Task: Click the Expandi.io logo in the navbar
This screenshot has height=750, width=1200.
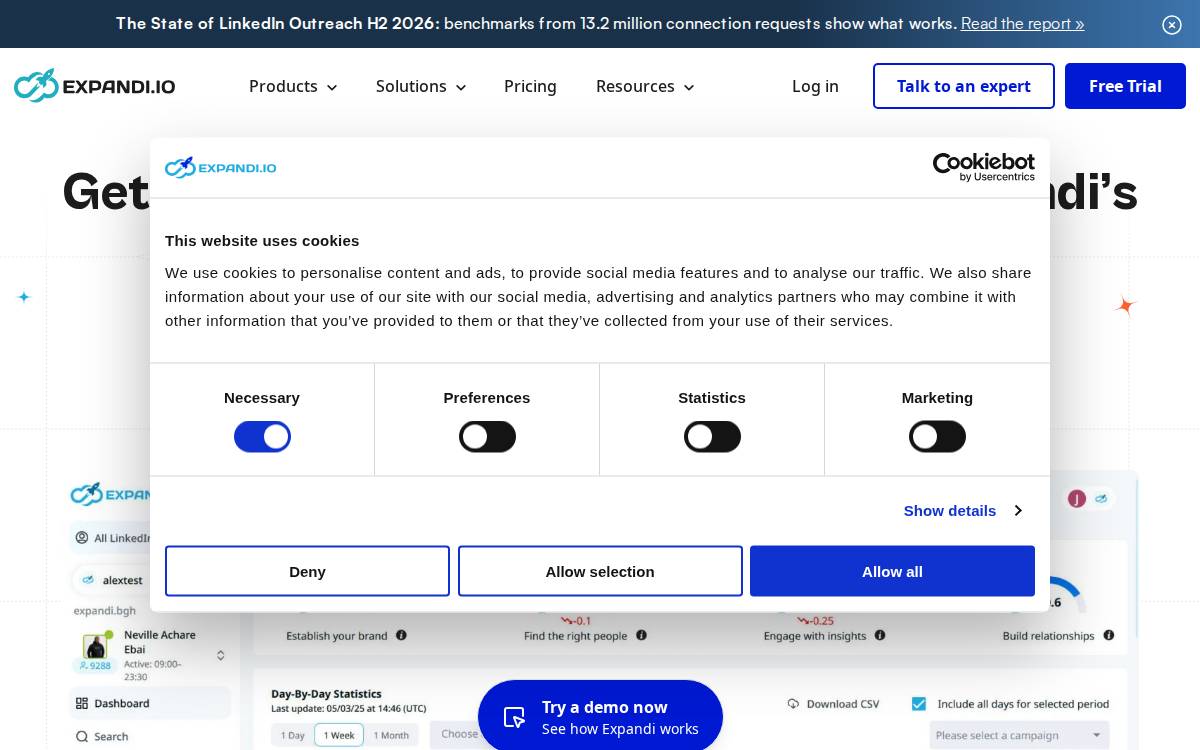Action: point(95,86)
